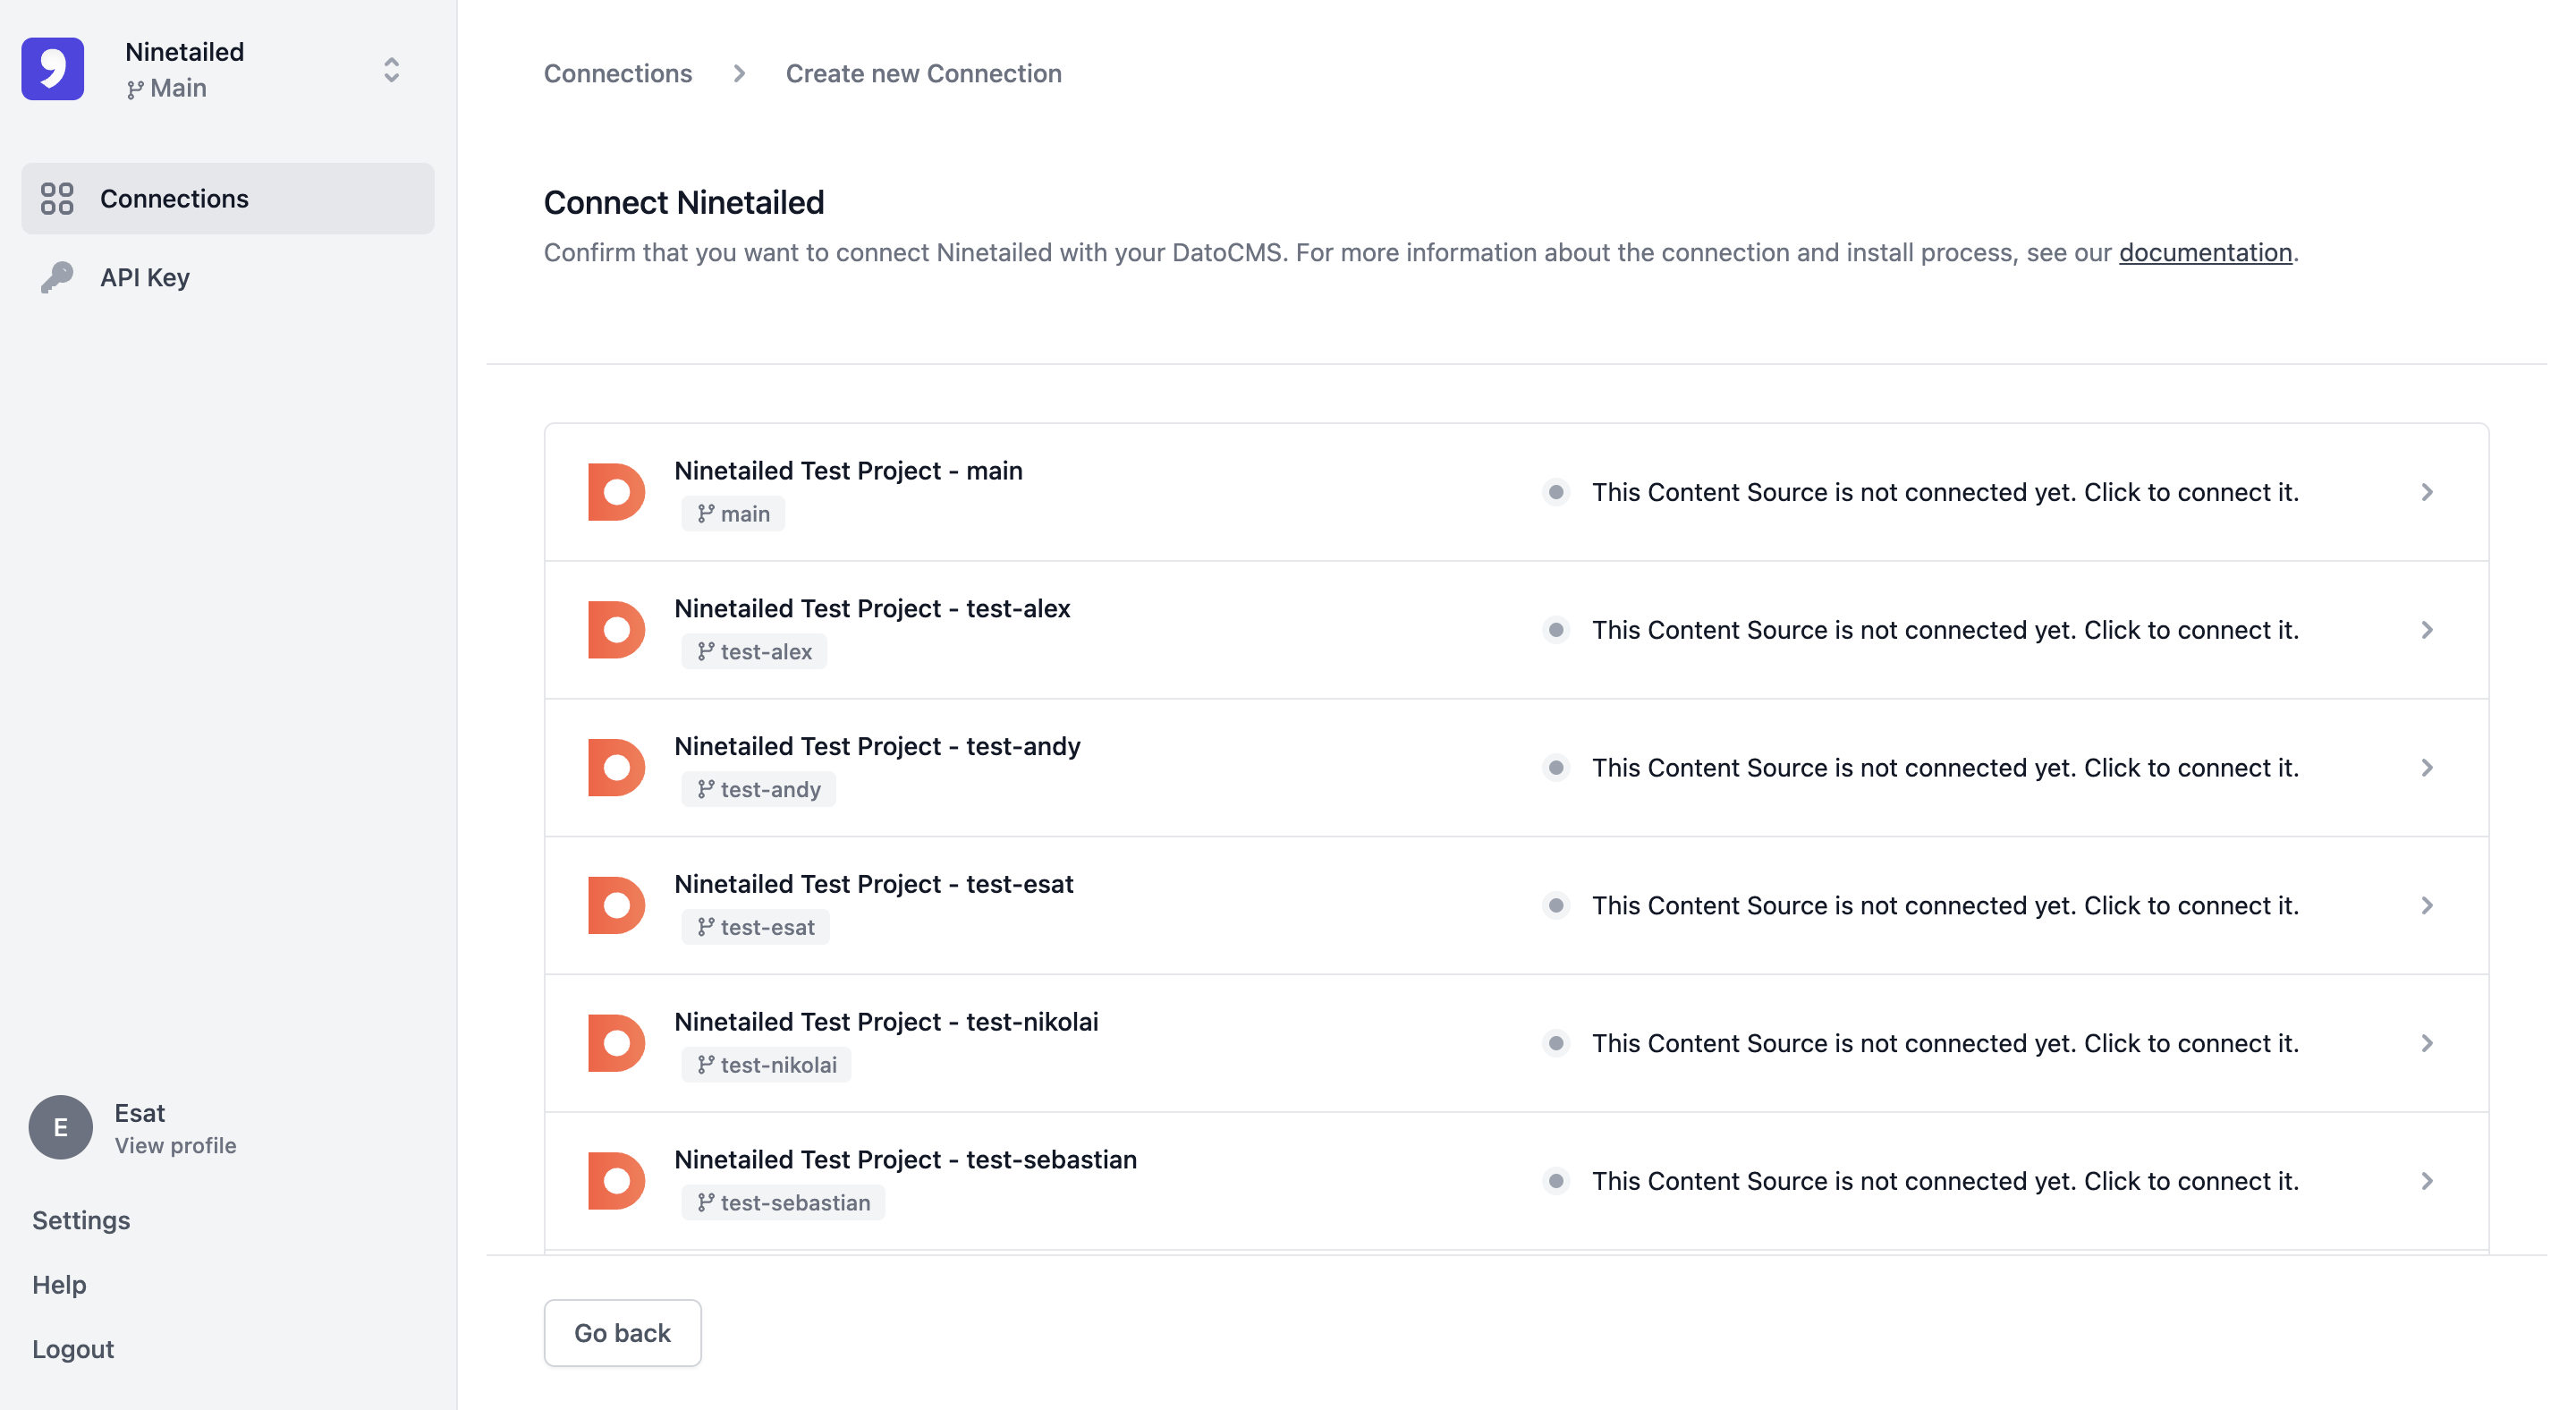Click DatoCMS logo for main project
Screen dimensions: 2576x1410
click(x=616, y=492)
